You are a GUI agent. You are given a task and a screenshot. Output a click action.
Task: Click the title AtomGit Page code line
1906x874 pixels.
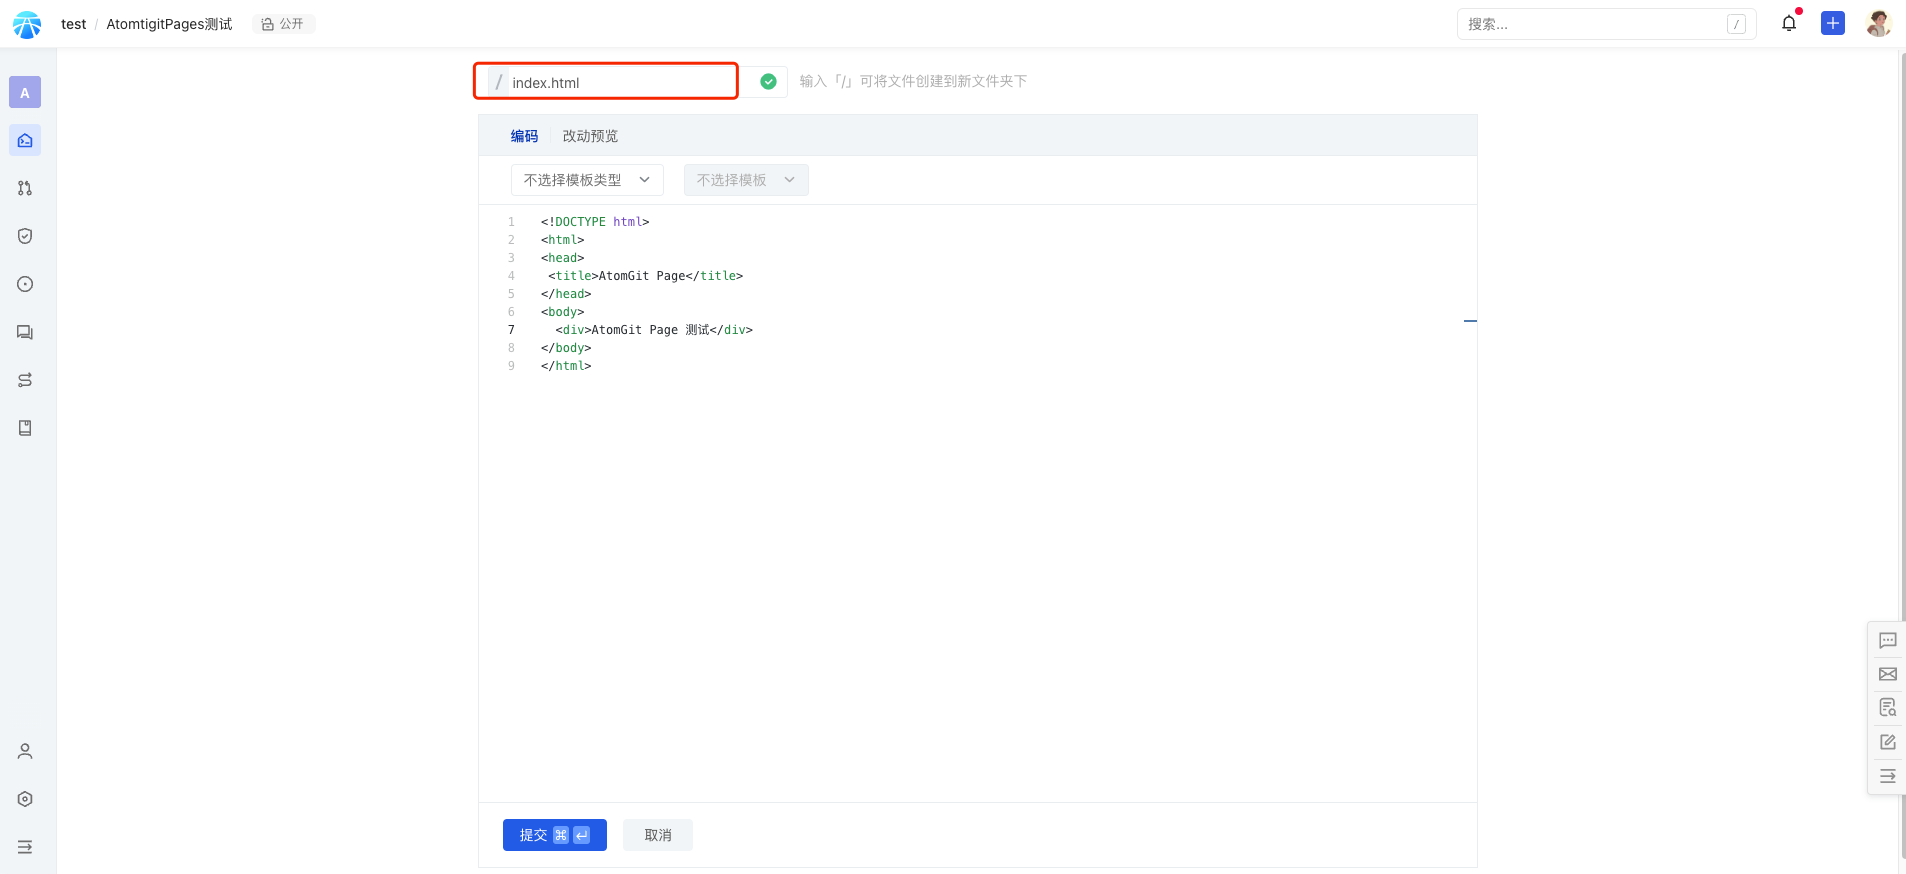[645, 276]
